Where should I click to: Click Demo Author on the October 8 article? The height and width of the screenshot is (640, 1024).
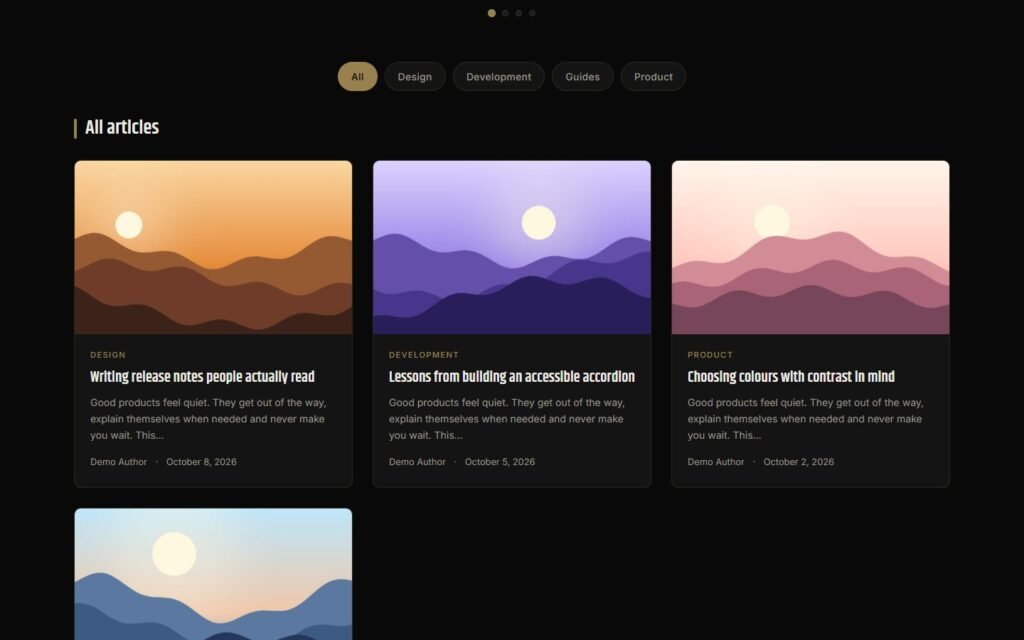pos(119,462)
